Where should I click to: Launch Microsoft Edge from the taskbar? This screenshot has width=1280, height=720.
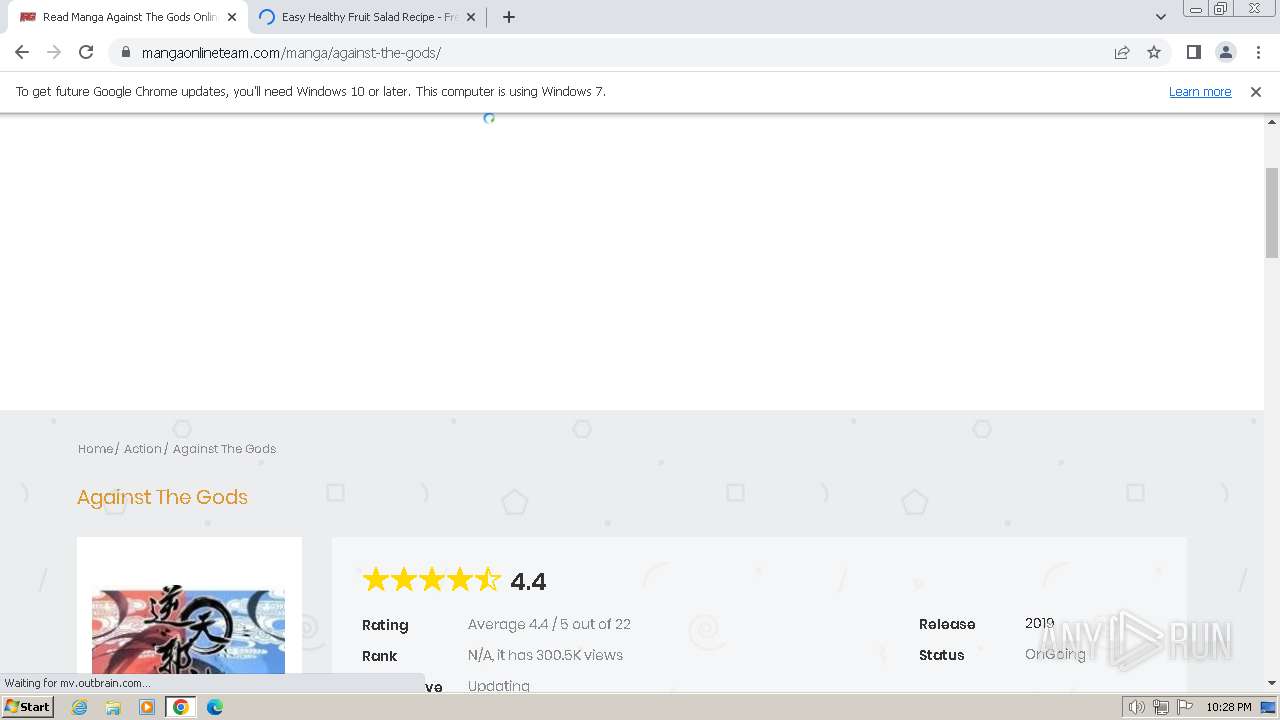[x=215, y=707]
